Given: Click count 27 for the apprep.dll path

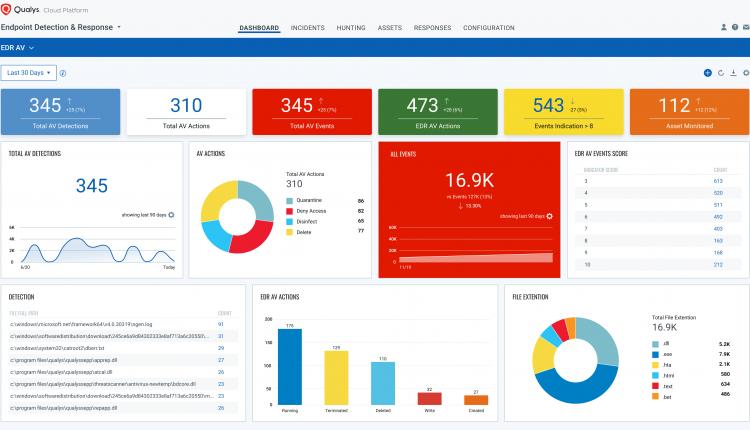Looking at the screenshot, I should [x=221, y=360].
